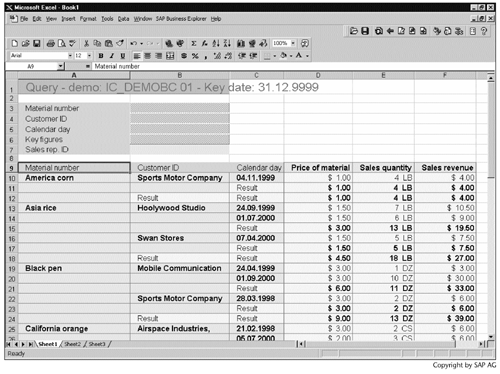Toggle Align Left button
This screenshot has height=374, width=500.
click(137, 56)
